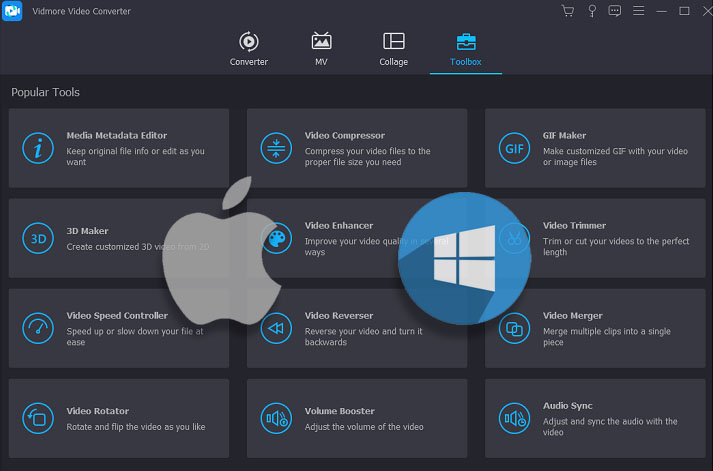Select the 3D Maker icon
This screenshot has width=713, height=471.
[x=38, y=238]
